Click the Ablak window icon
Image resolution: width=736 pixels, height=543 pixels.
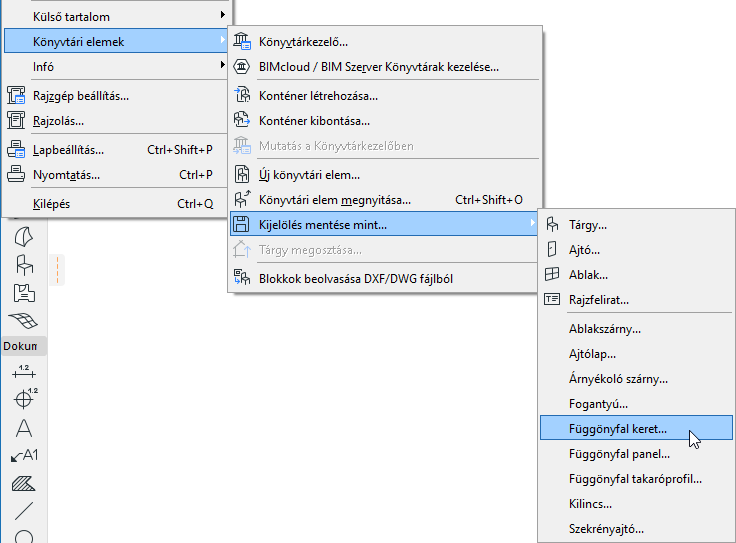click(552, 274)
